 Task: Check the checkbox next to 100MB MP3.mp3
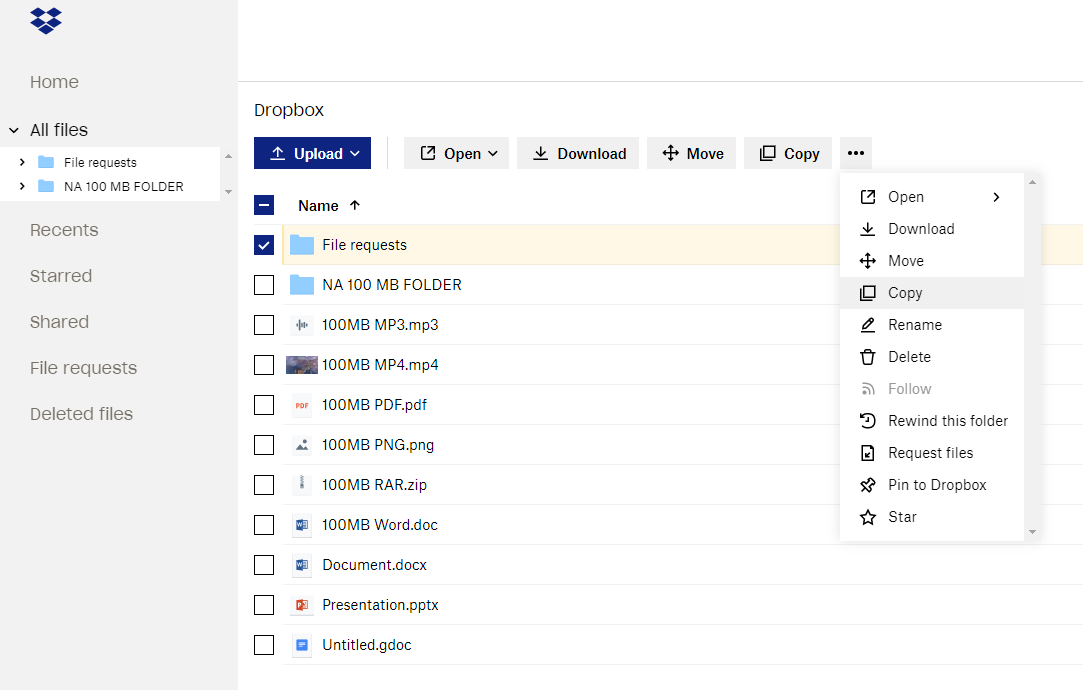263,324
